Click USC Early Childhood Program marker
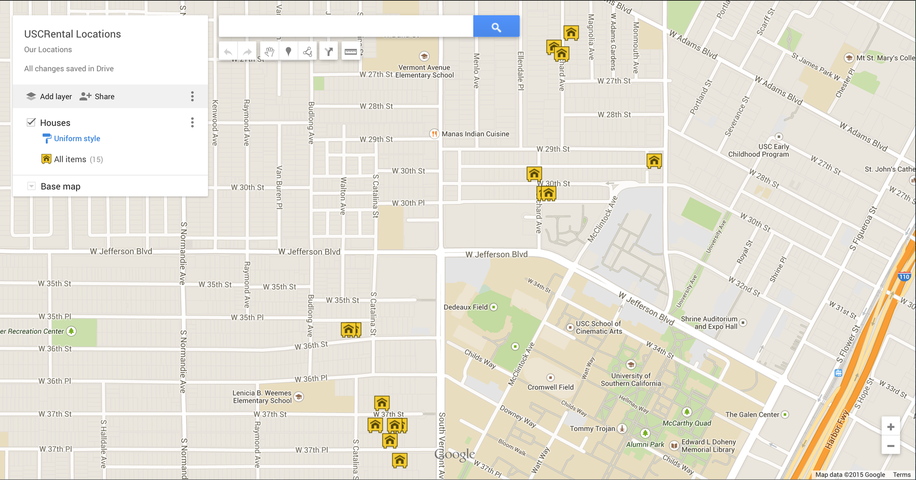Viewport: 916px width, 480px height. [x=778, y=137]
